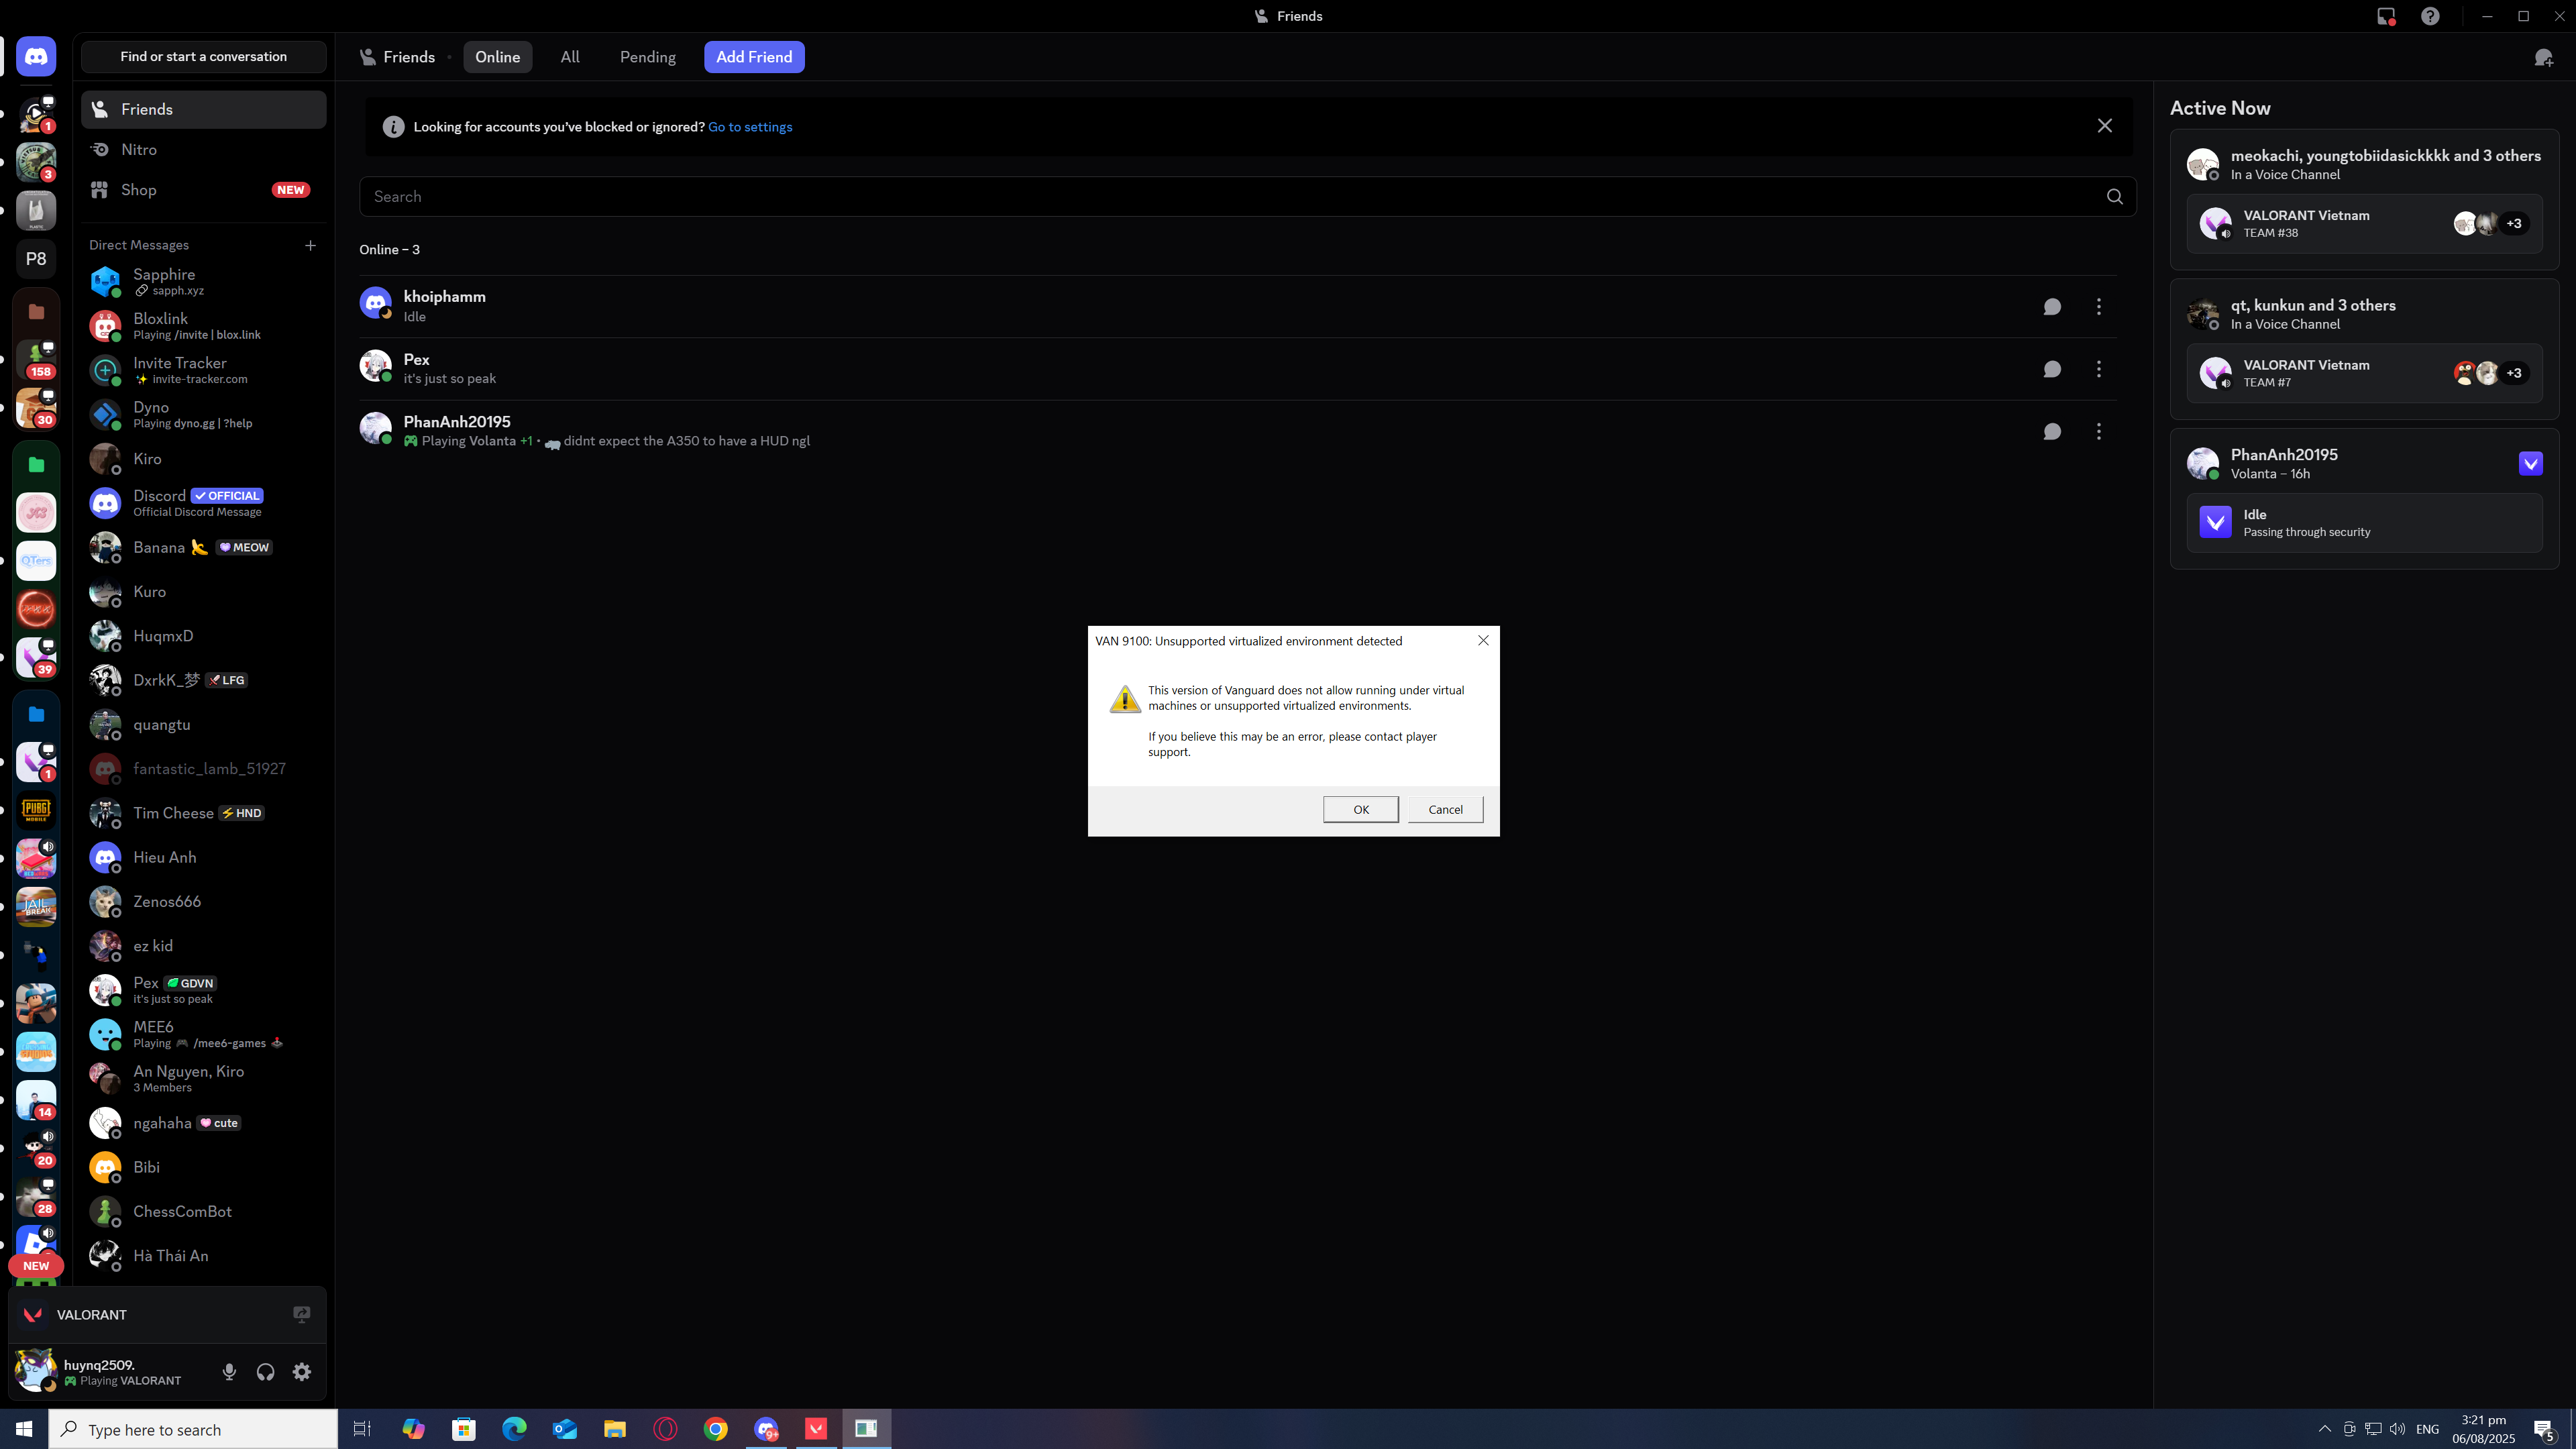Open Tim Cheese direct message

coord(204,813)
